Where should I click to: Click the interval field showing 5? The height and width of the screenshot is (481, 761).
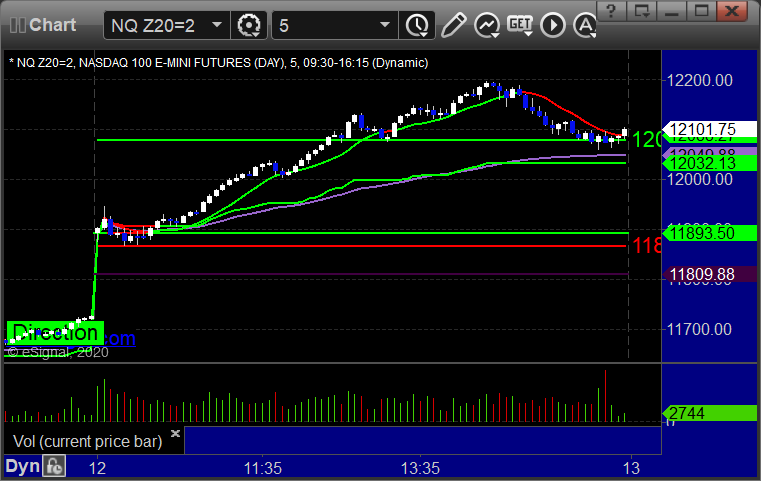335,25
